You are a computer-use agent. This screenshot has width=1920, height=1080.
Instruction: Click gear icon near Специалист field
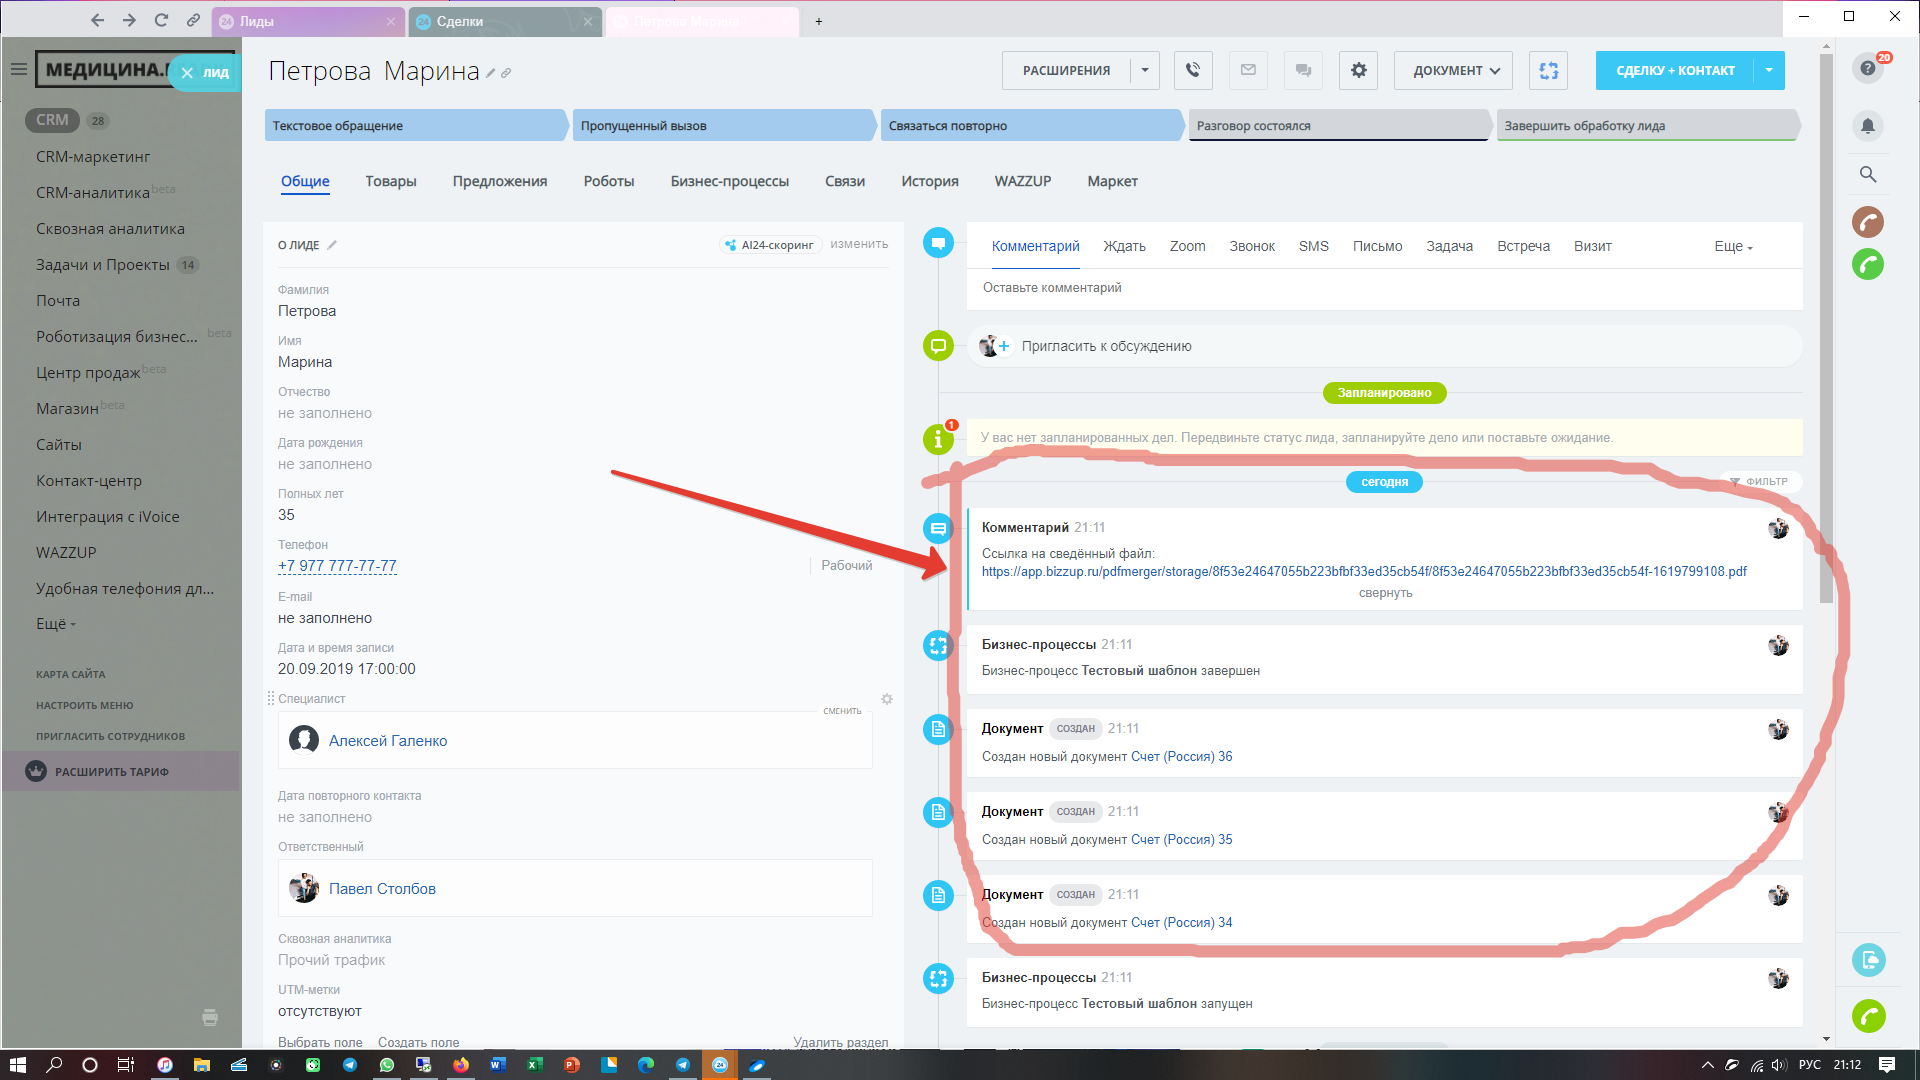pos(886,699)
